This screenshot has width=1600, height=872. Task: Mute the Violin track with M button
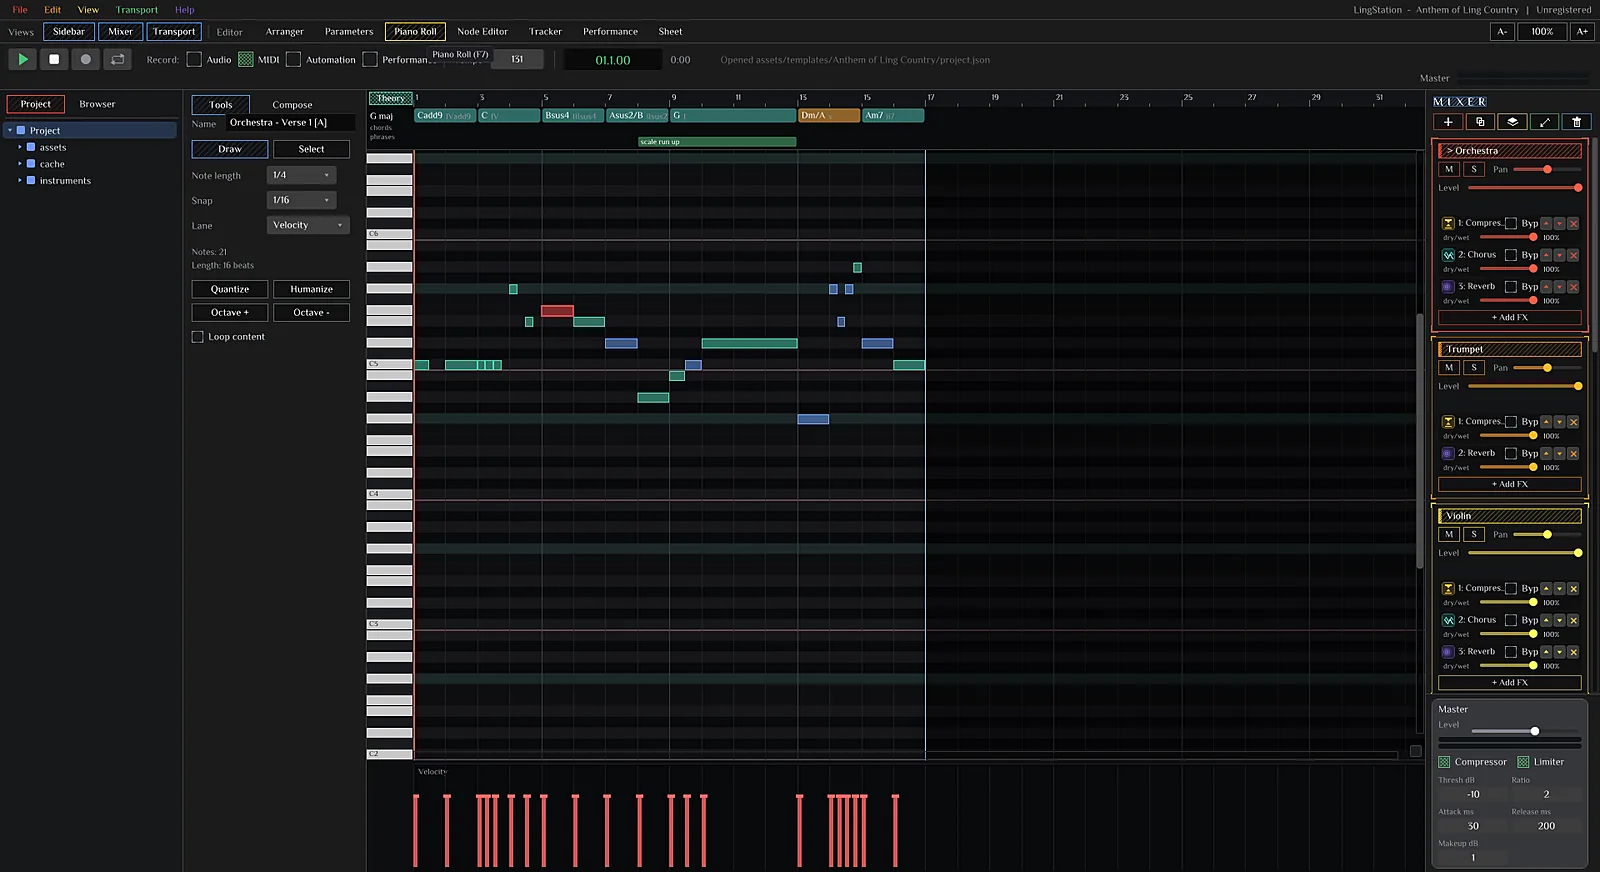(x=1449, y=534)
